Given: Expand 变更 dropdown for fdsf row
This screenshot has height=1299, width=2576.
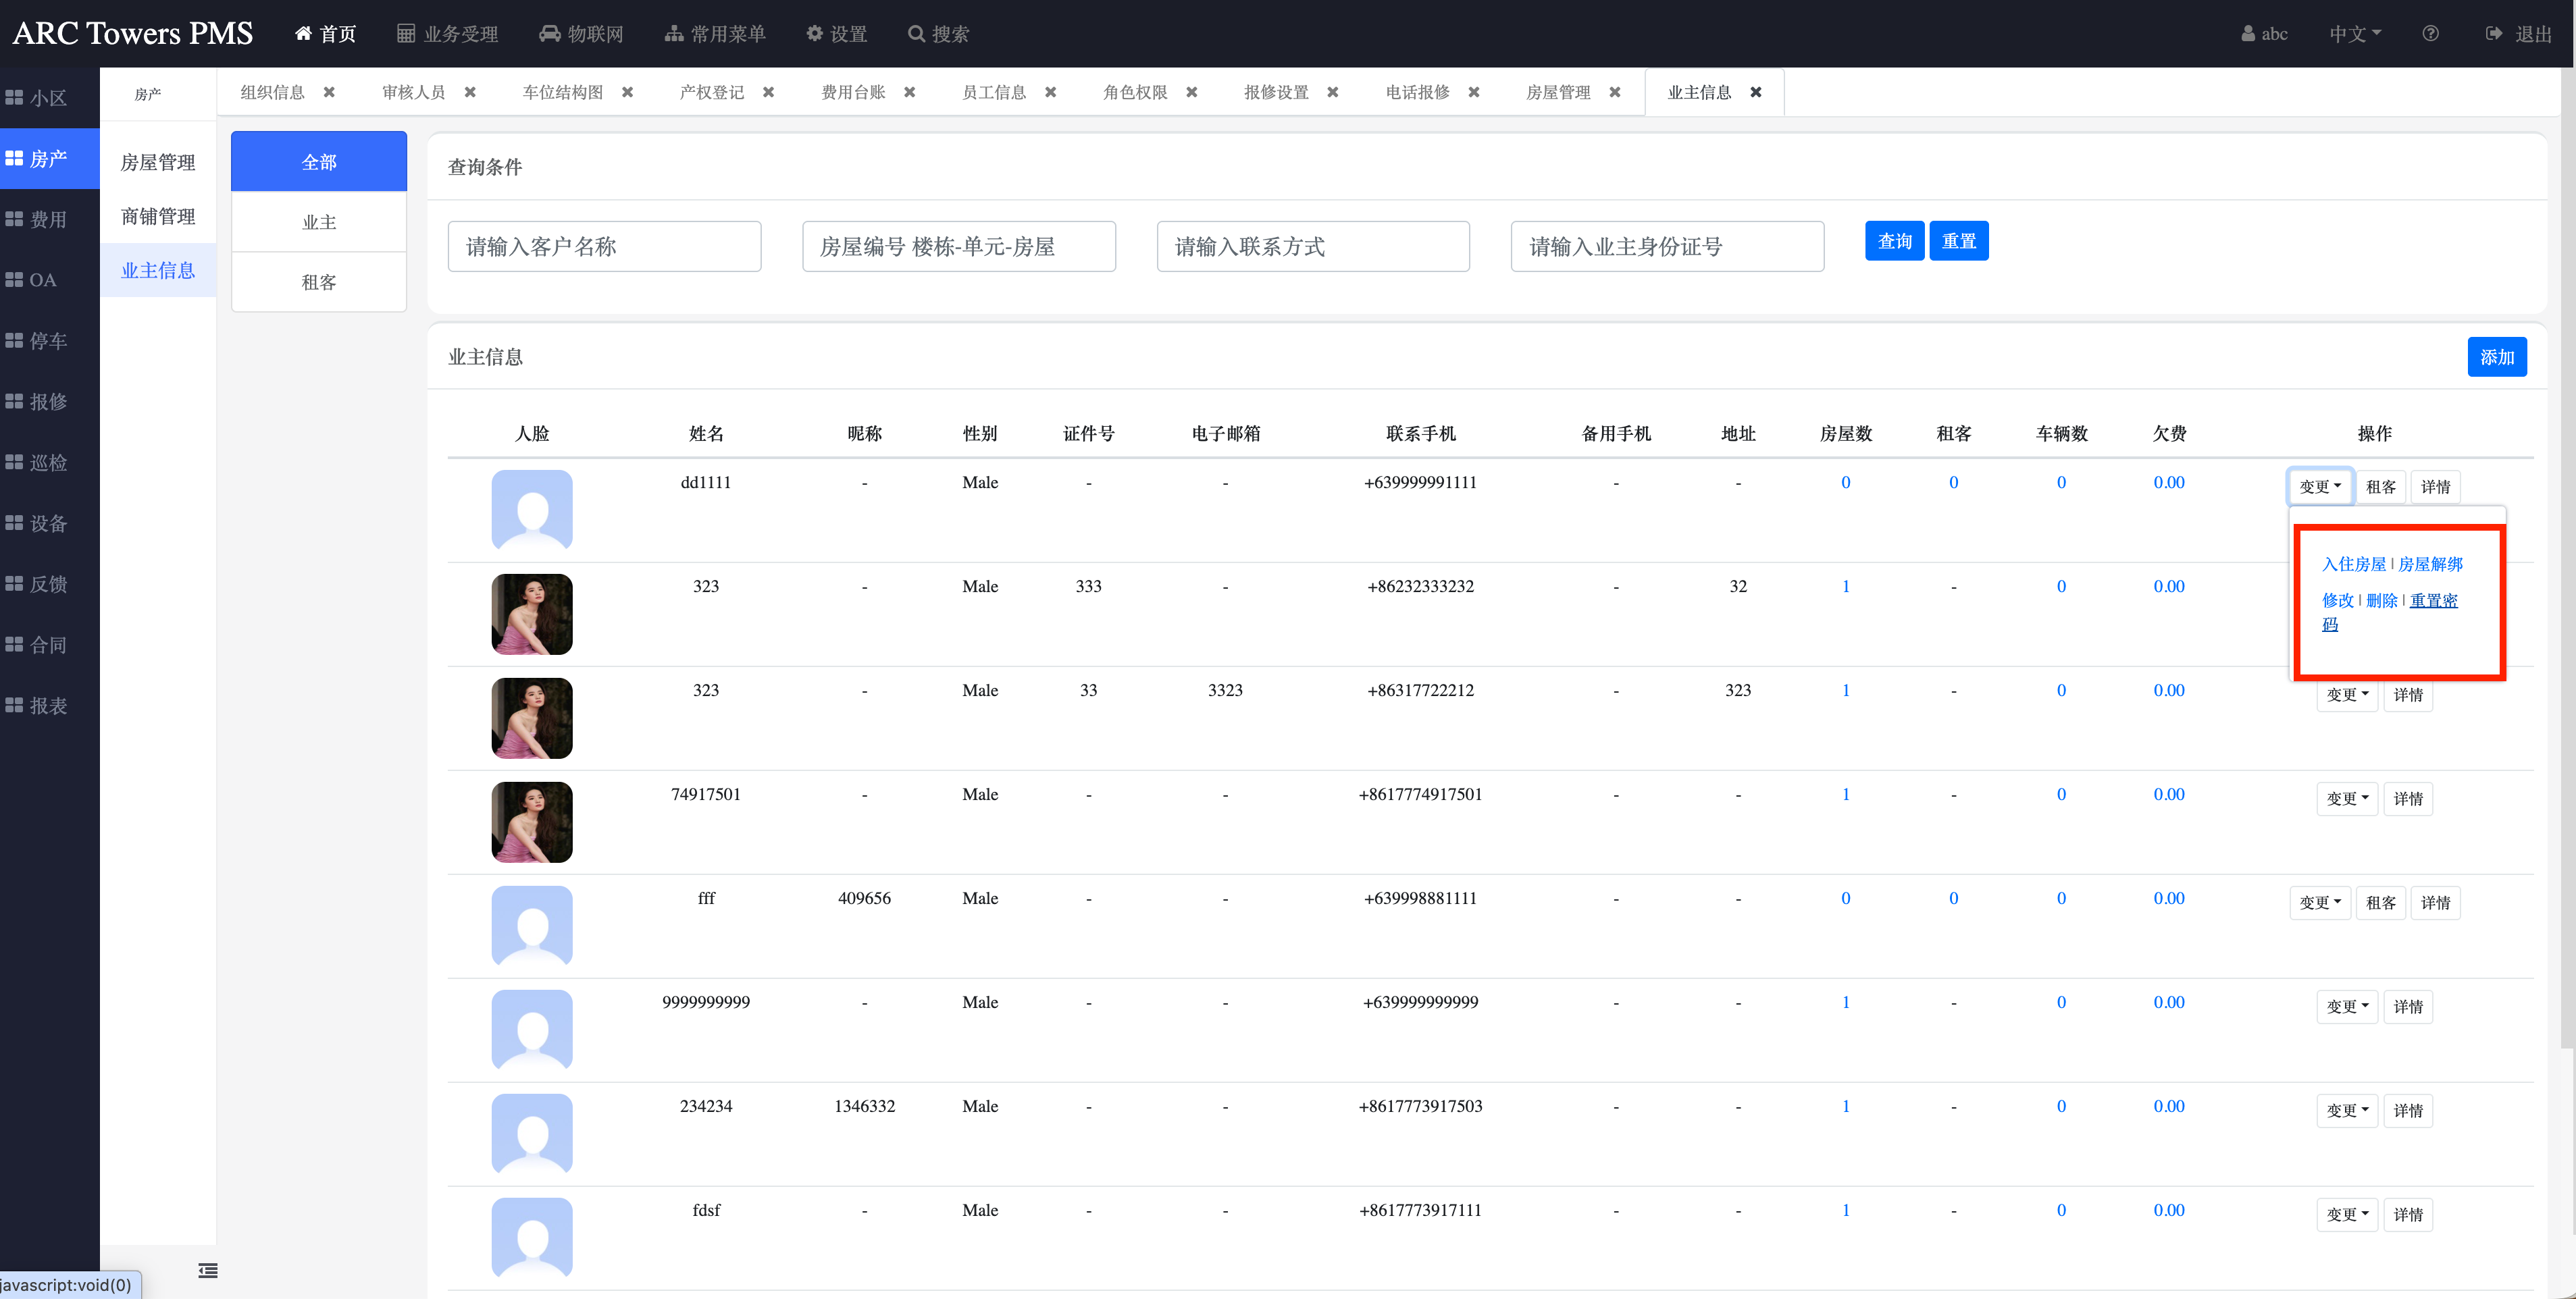Looking at the screenshot, I should point(2346,1214).
